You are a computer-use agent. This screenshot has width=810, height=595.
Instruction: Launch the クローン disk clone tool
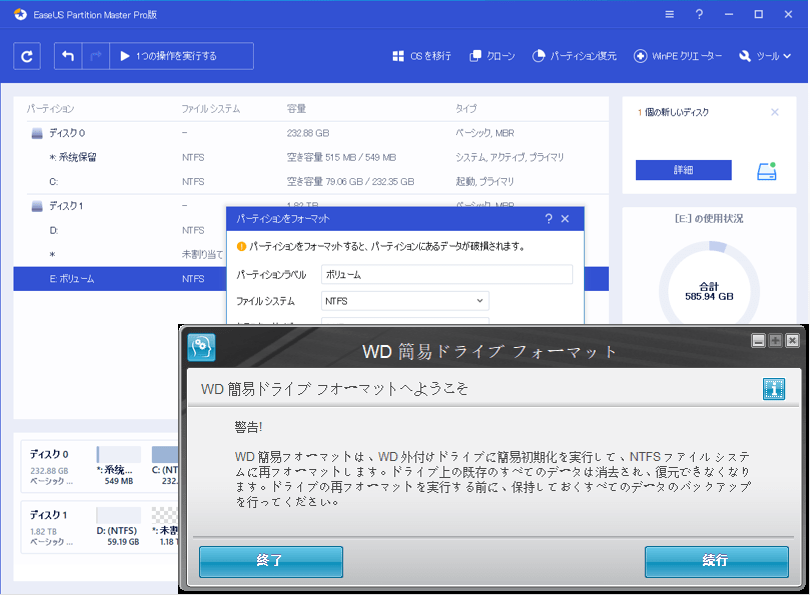point(496,55)
